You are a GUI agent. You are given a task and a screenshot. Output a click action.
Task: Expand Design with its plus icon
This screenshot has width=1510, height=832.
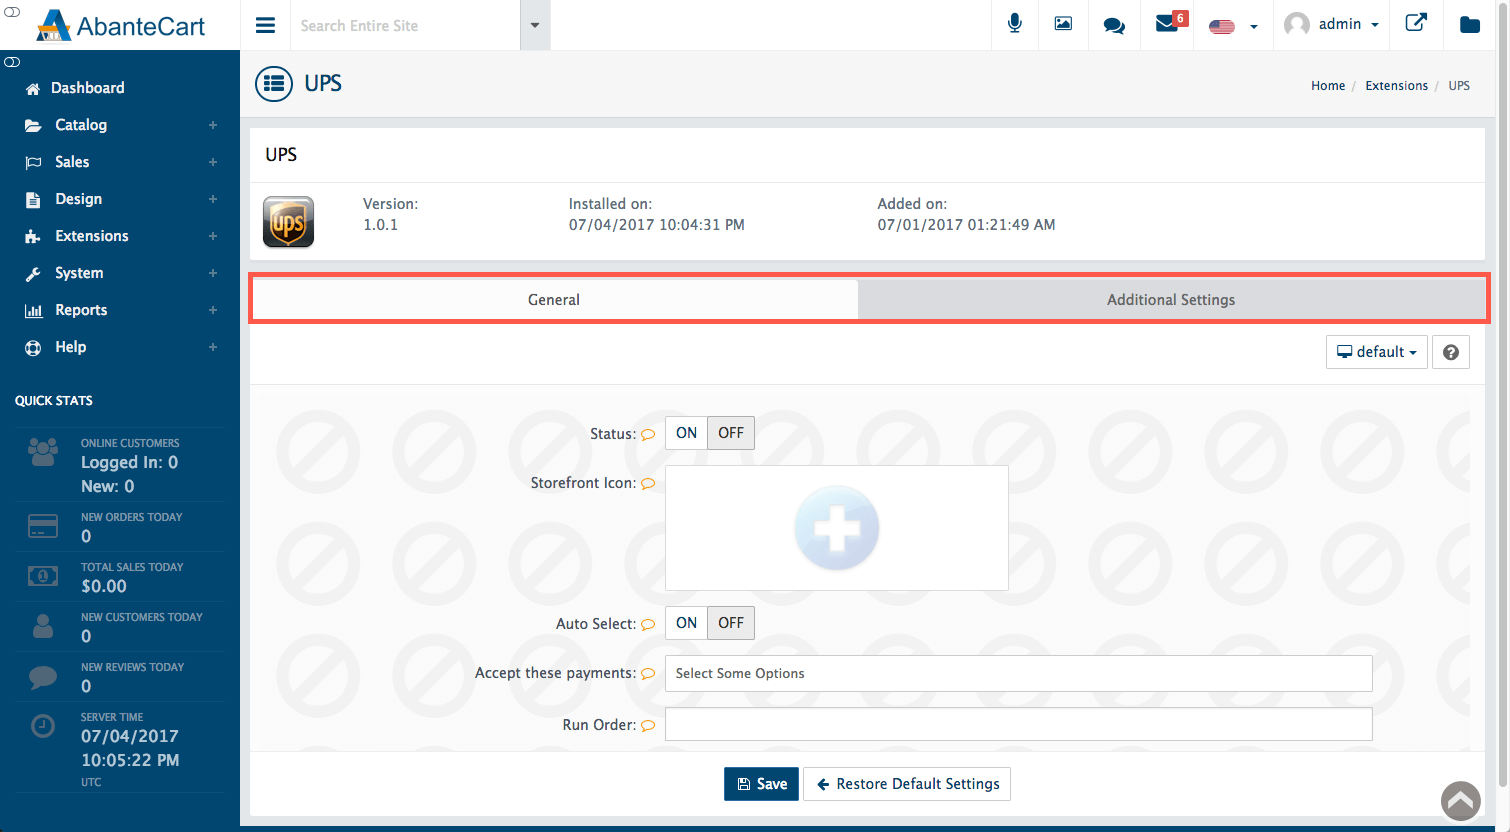(x=213, y=199)
